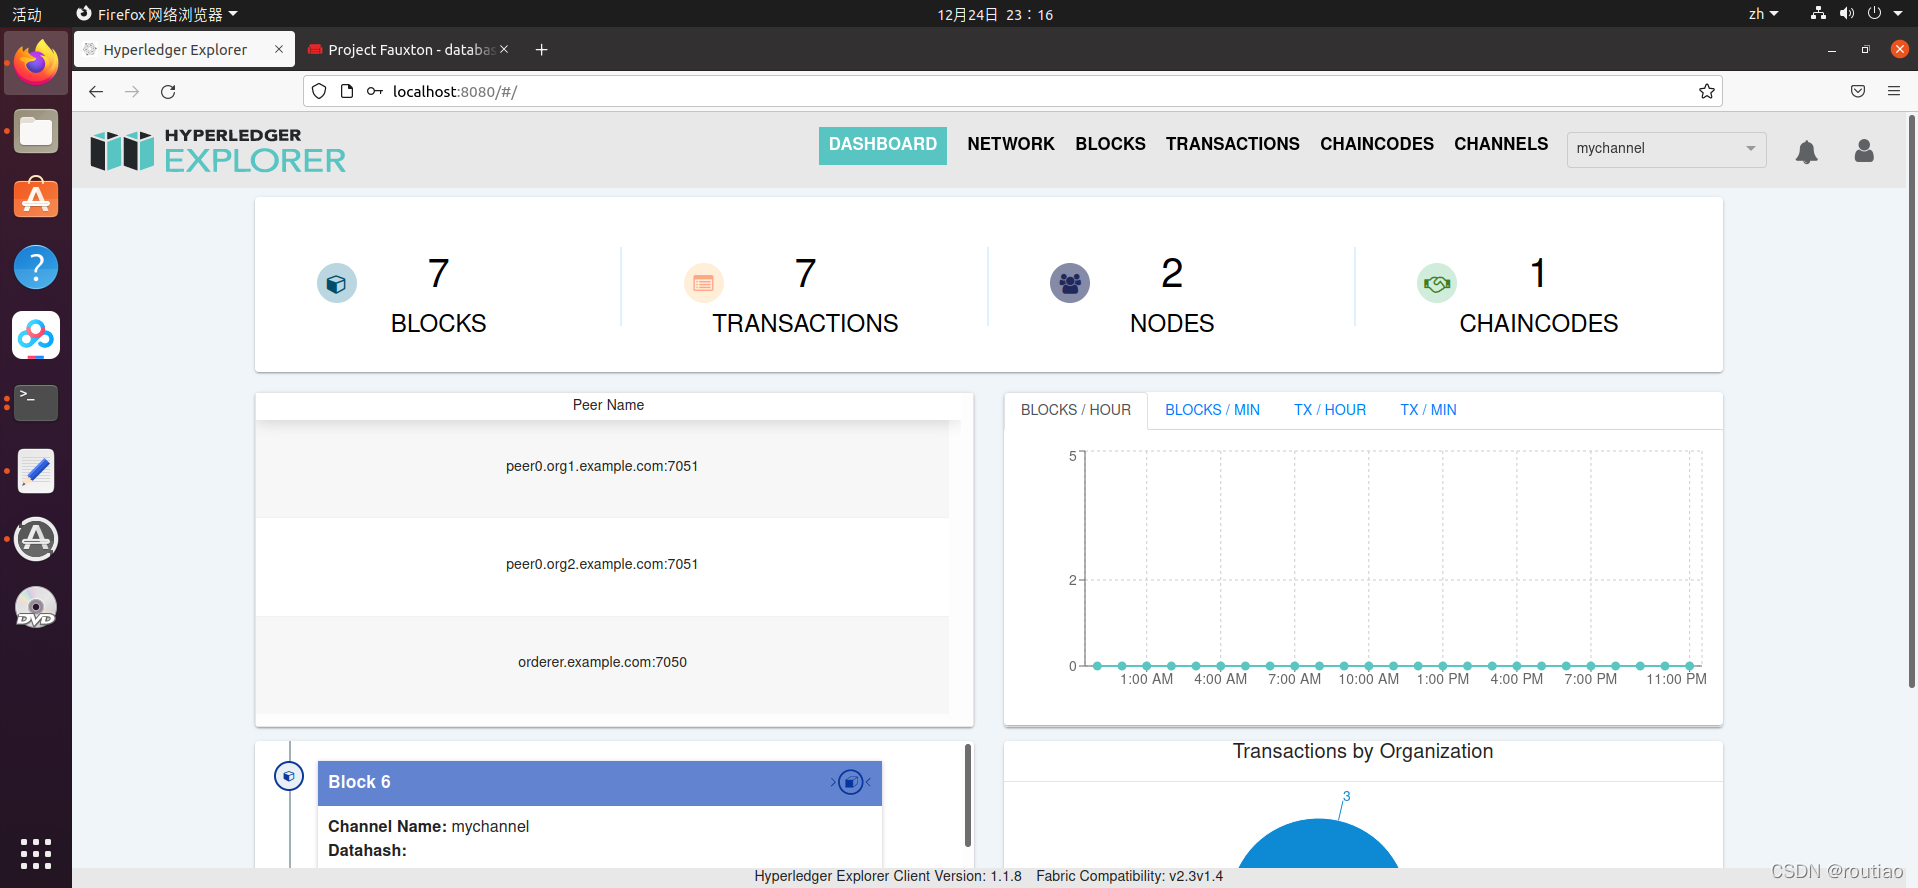Open the CHANNELS page
Viewport: 1918px width, 888px height.
(1500, 144)
